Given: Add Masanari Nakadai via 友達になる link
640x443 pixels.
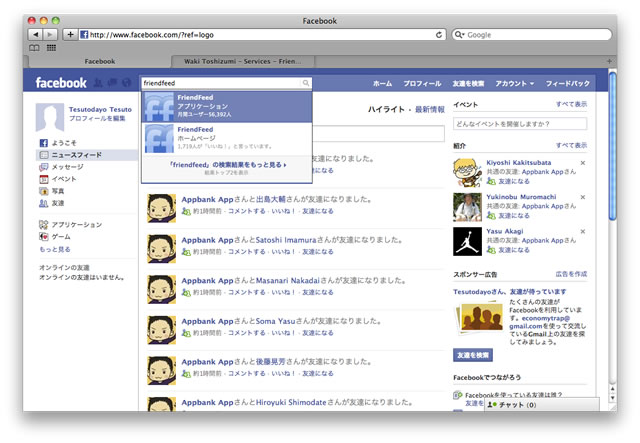Looking at the screenshot, I should (x=318, y=292).
